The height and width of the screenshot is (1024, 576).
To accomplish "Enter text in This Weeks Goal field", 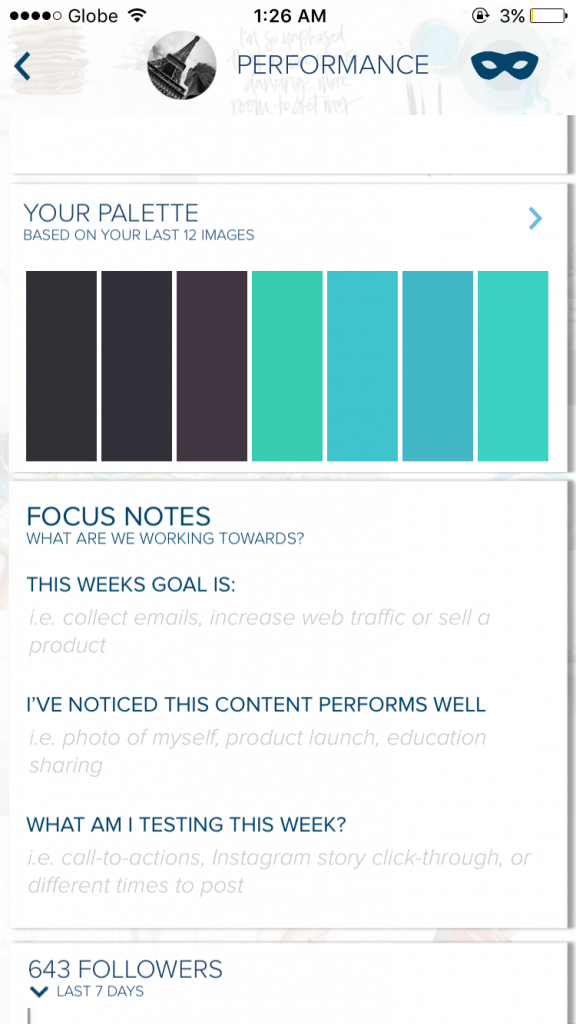I will [x=287, y=632].
